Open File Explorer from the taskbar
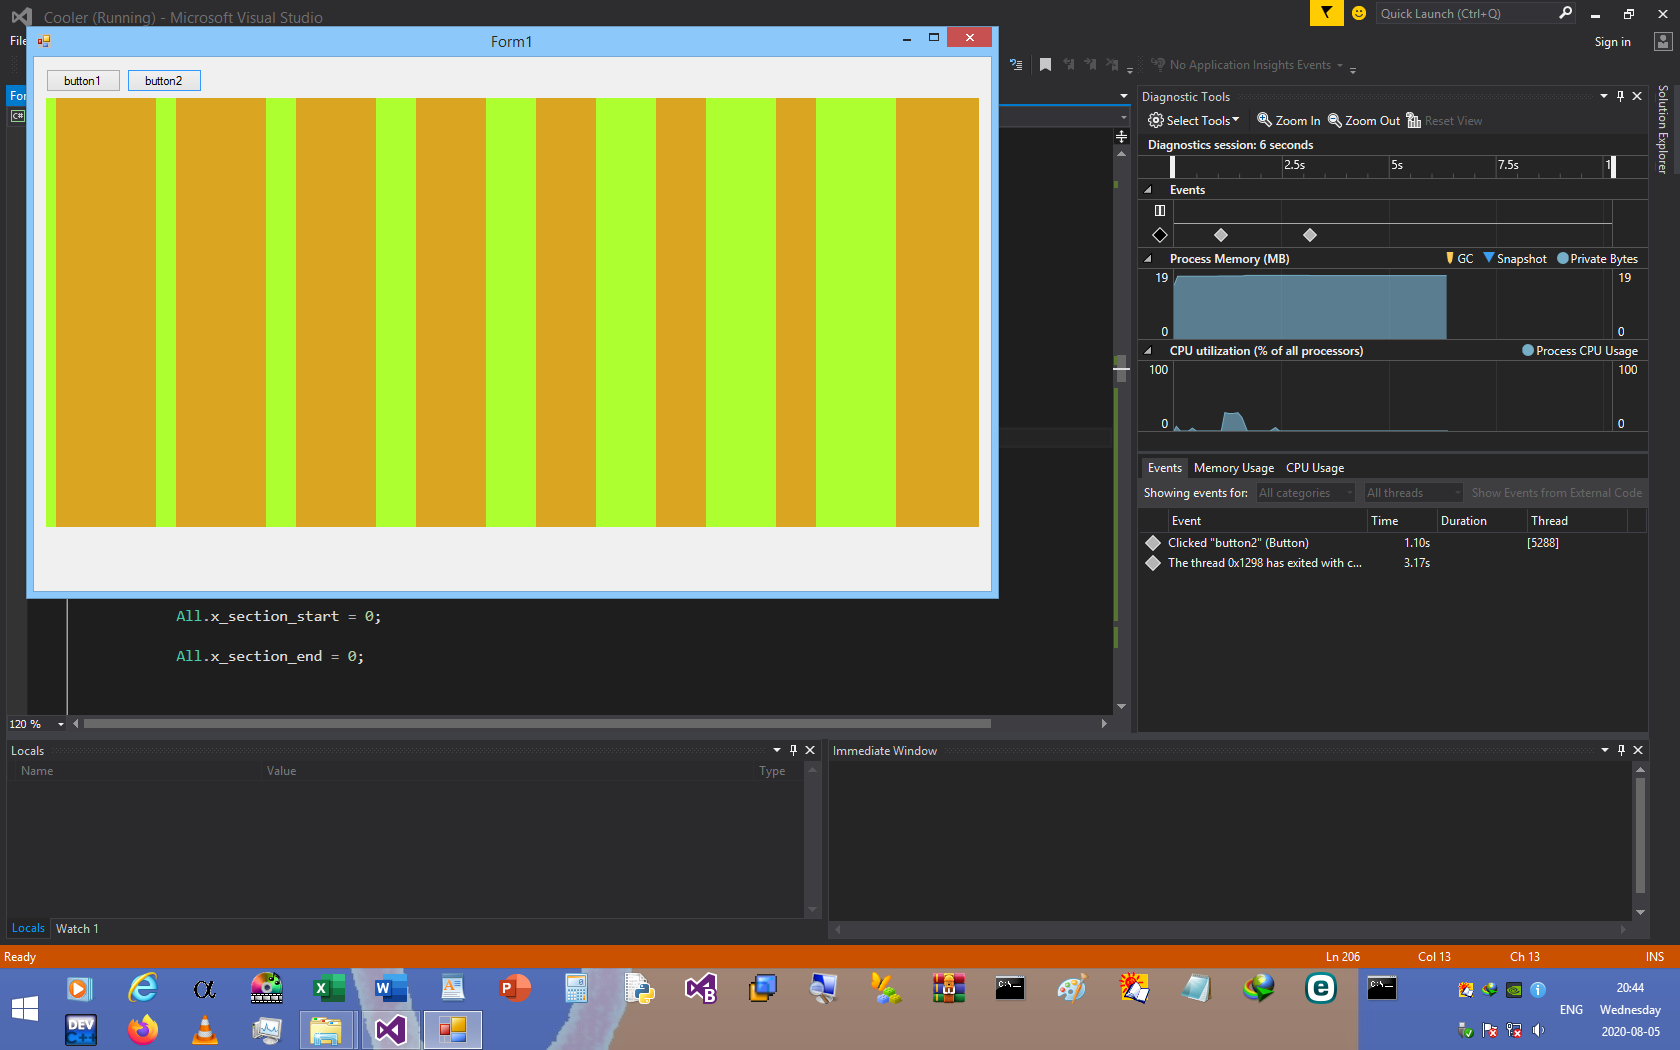The image size is (1680, 1050). 327,1029
